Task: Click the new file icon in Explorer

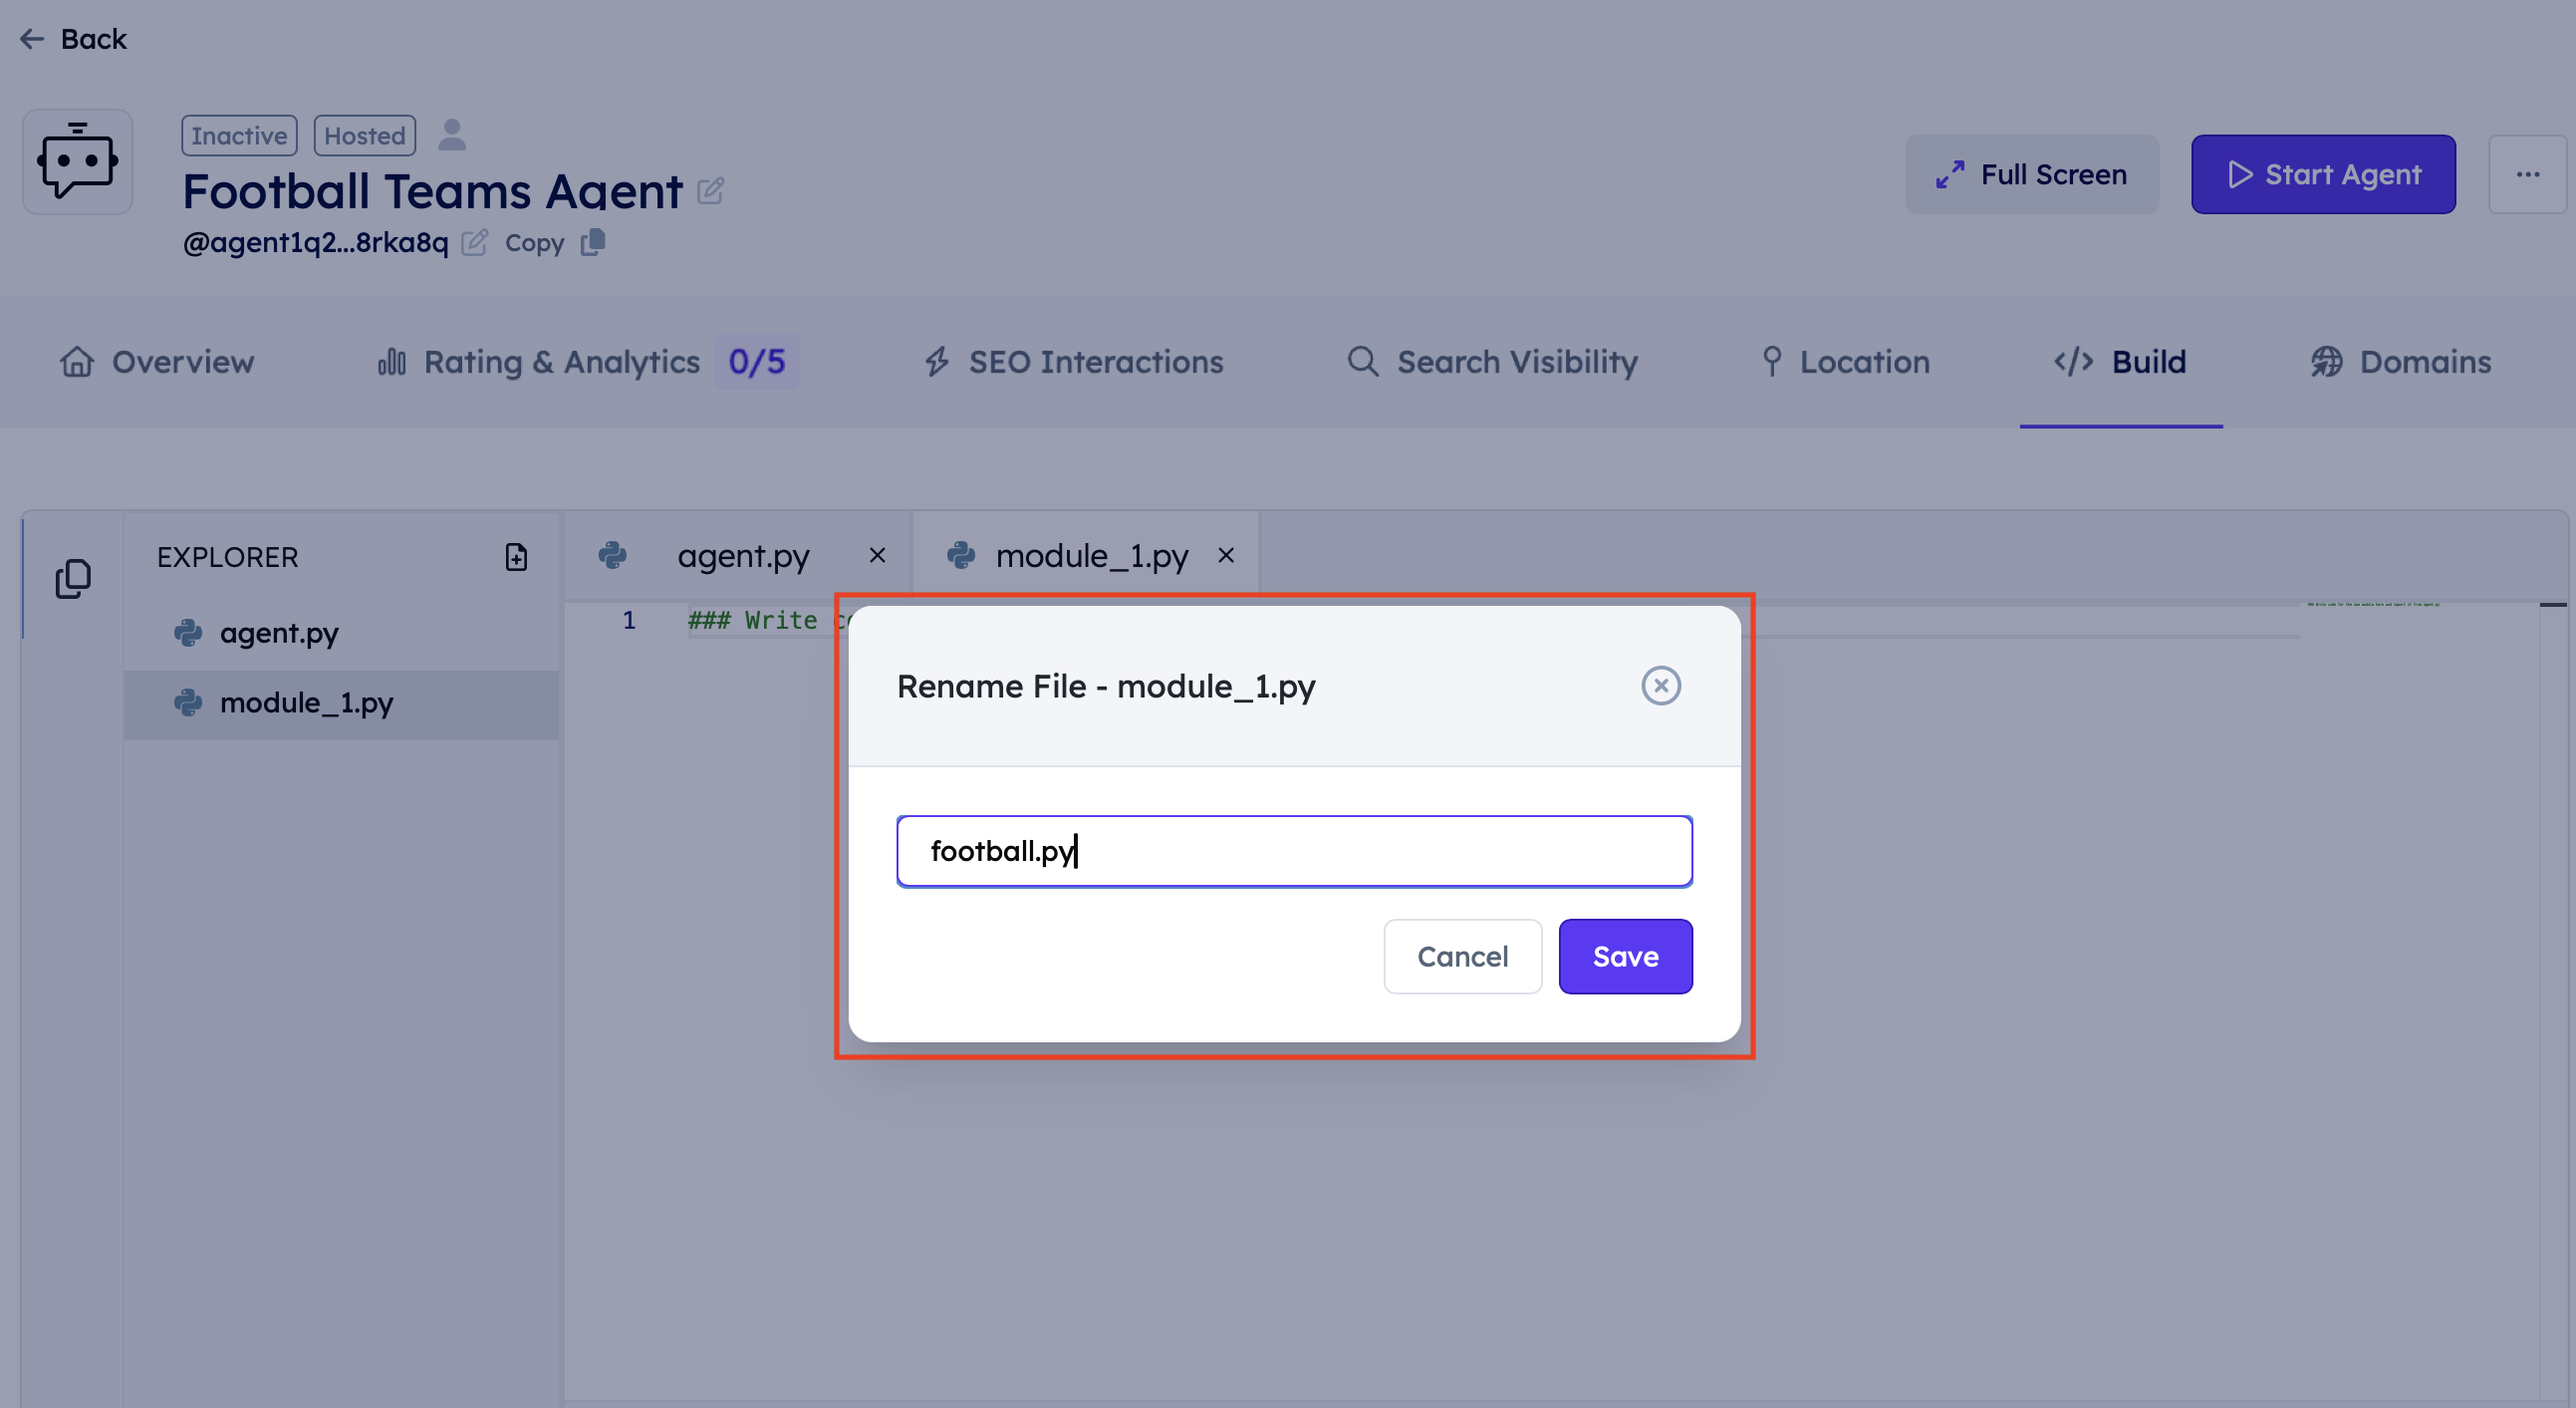Action: [516, 557]
